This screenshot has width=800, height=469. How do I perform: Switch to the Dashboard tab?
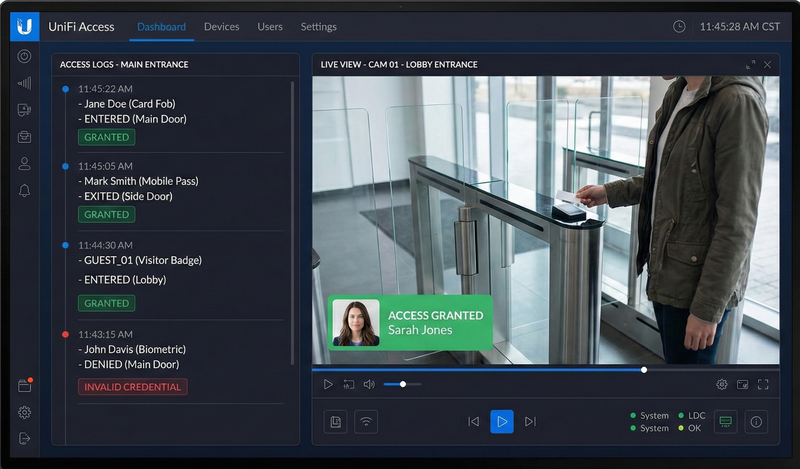point(161,27)
